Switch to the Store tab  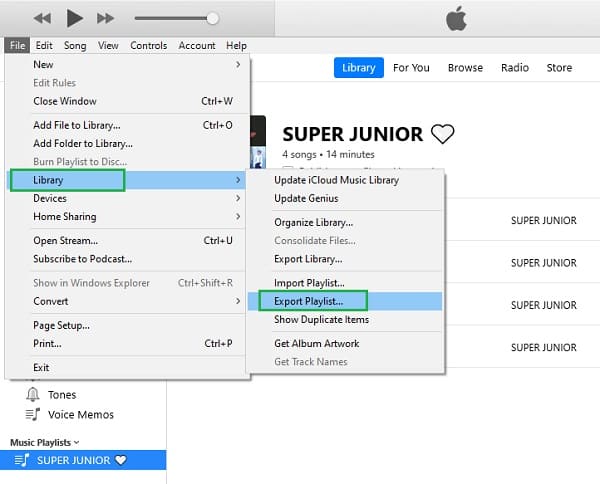click(x=559, y=68)
